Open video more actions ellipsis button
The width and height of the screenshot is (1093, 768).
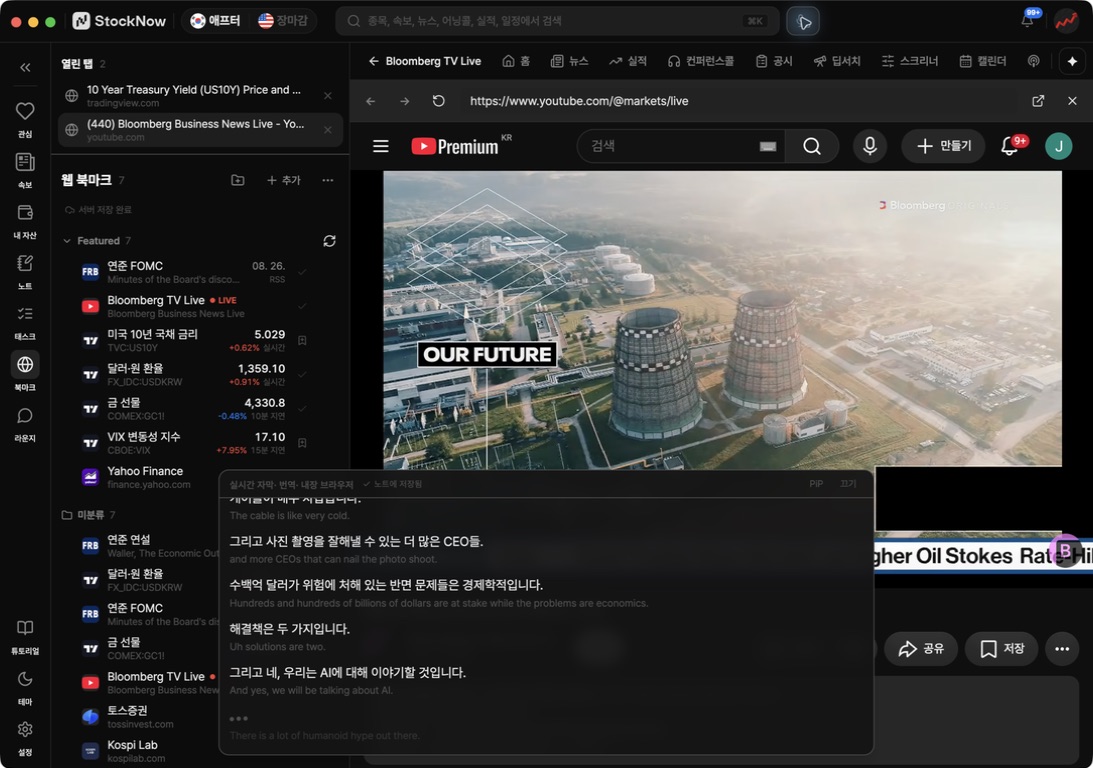tap(1062, 649)
